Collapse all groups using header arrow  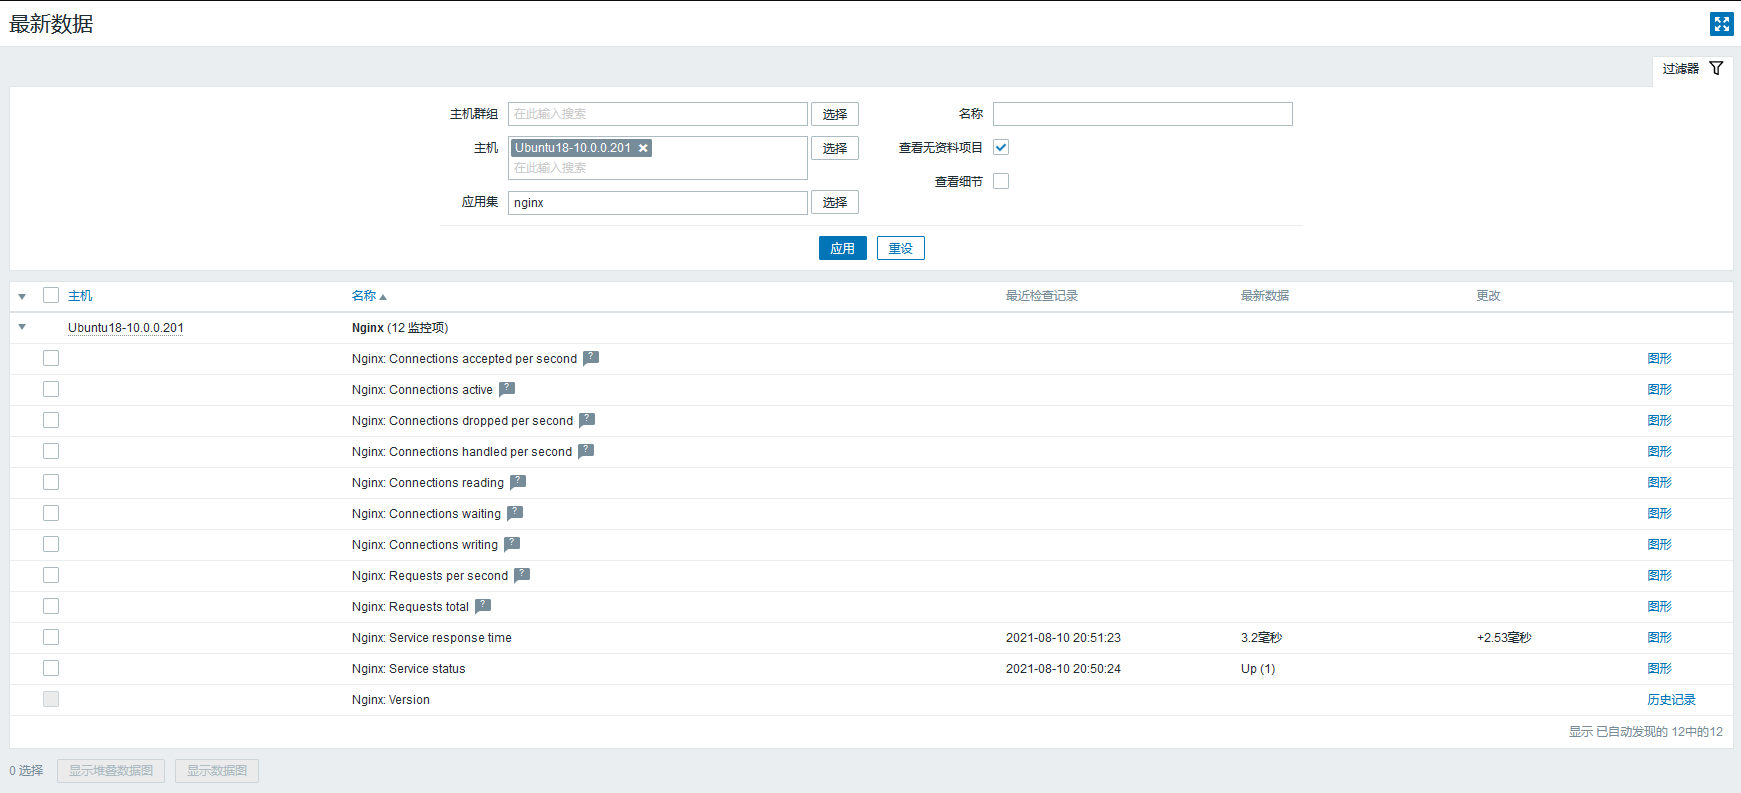pos(22,296)
